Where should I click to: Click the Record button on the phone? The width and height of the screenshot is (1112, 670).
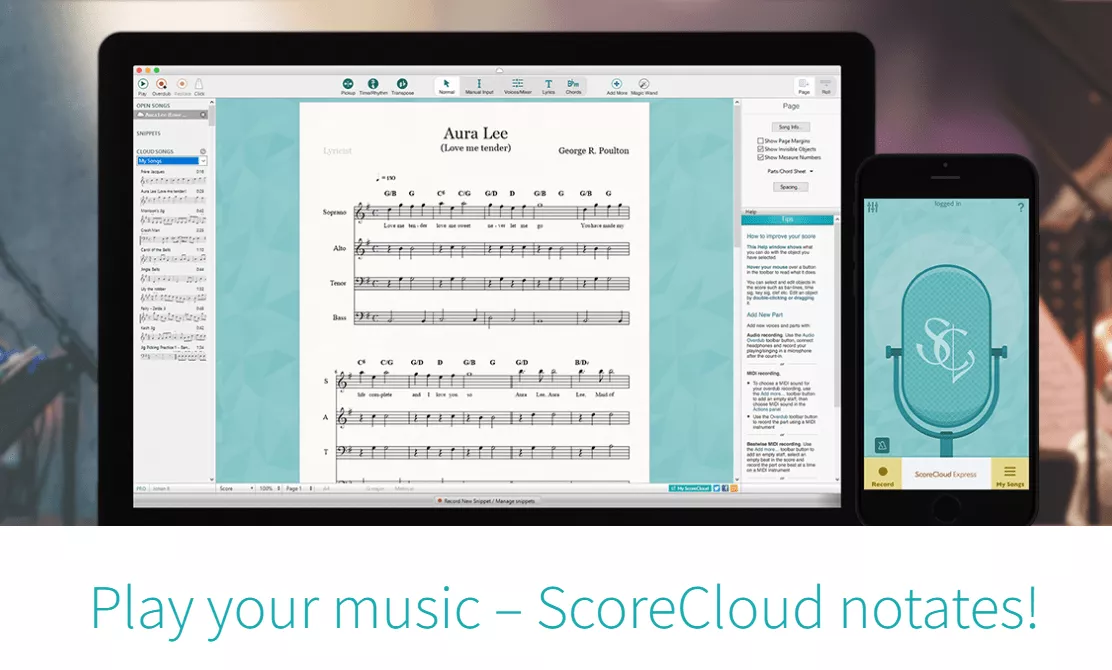pyautogui.click(x=882, y=474)
